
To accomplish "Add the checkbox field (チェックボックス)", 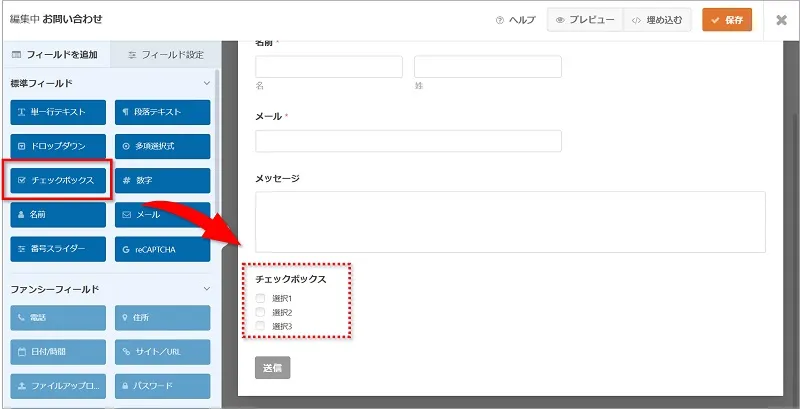I will tap(58, 180).
